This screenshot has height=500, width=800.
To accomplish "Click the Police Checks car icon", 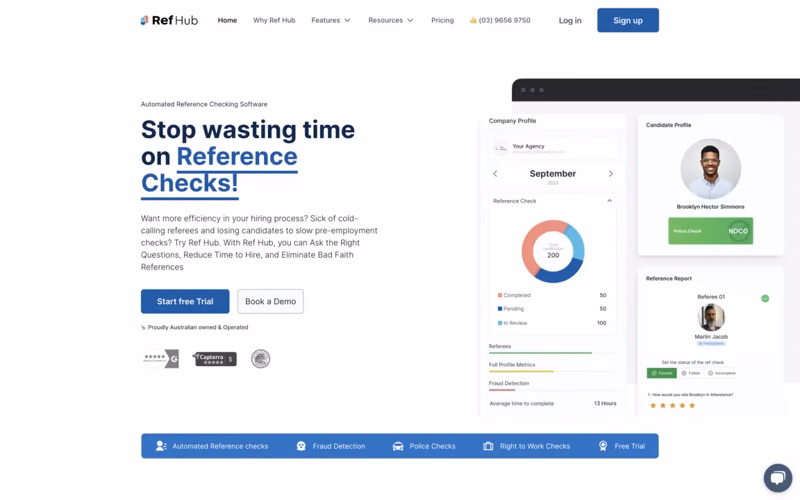I will (398, 446).
